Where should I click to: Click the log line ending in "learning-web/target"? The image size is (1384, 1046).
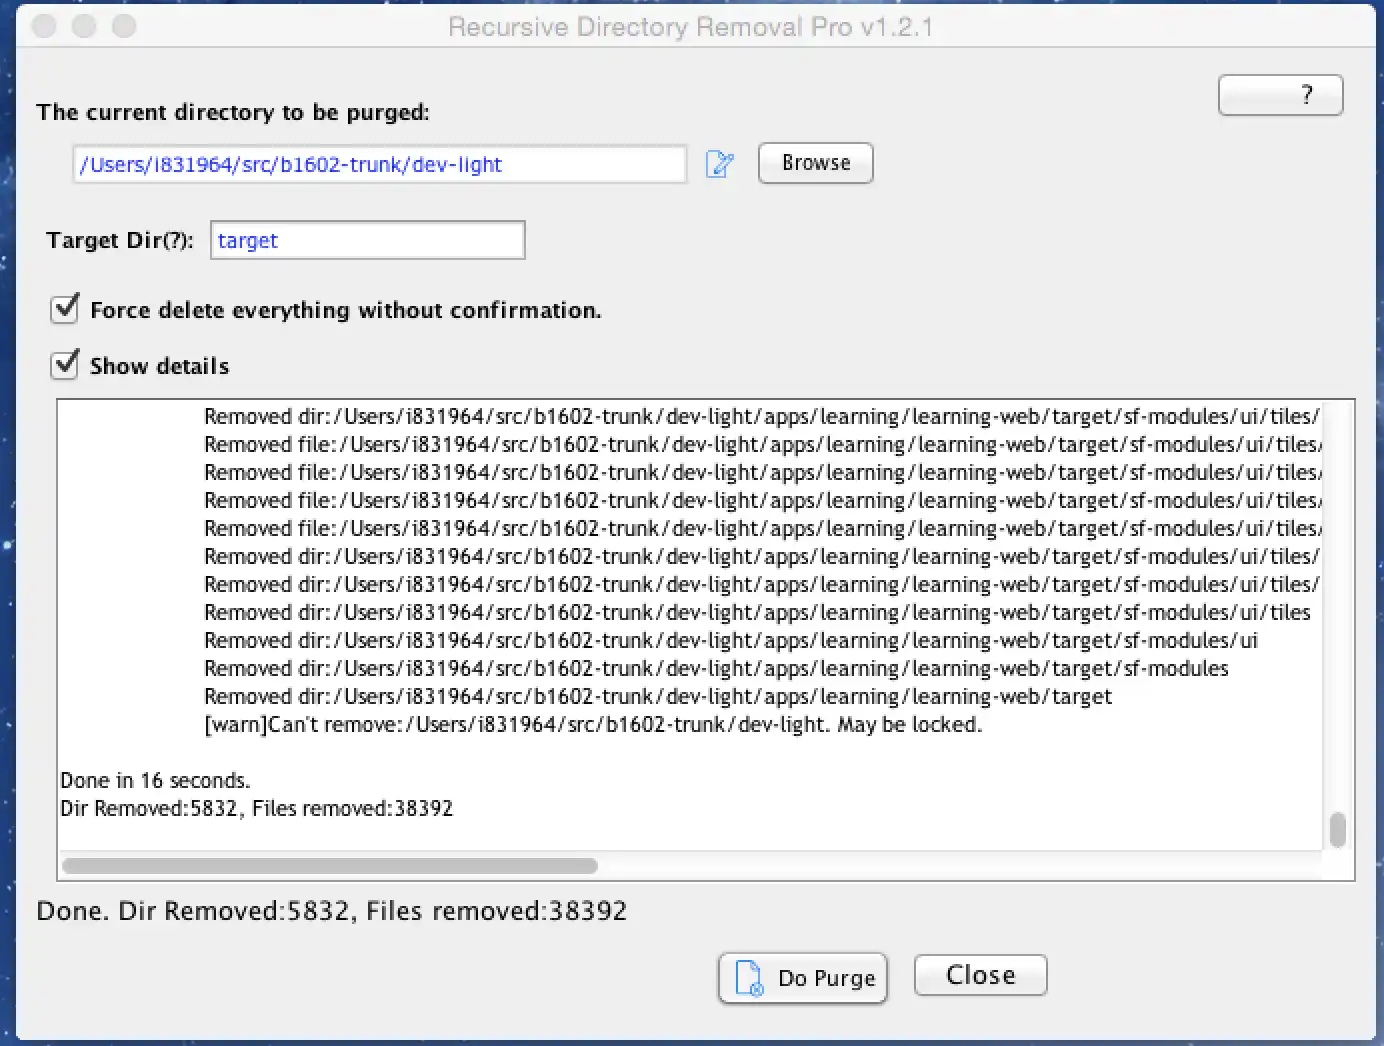click(658, 696)
